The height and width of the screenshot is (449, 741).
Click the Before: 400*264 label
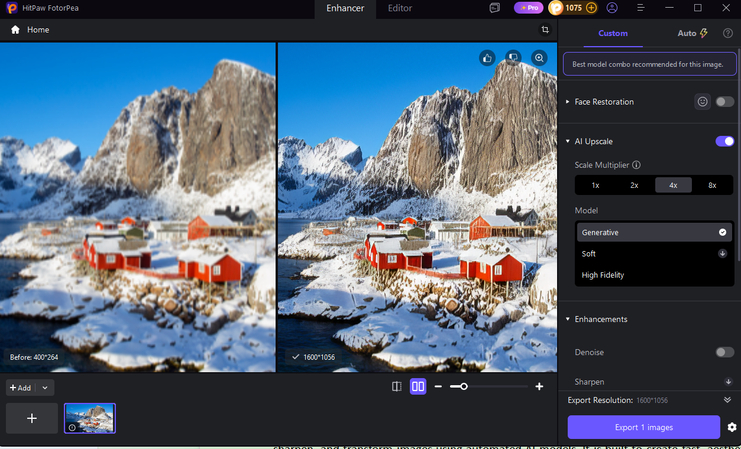click(x=34, y=357)
